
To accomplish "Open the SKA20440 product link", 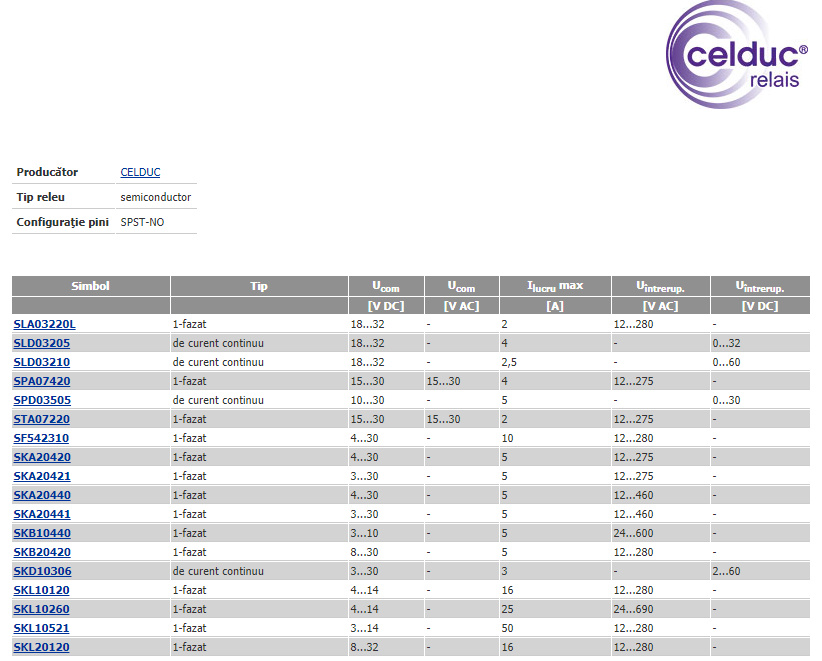I will point(42,495).
